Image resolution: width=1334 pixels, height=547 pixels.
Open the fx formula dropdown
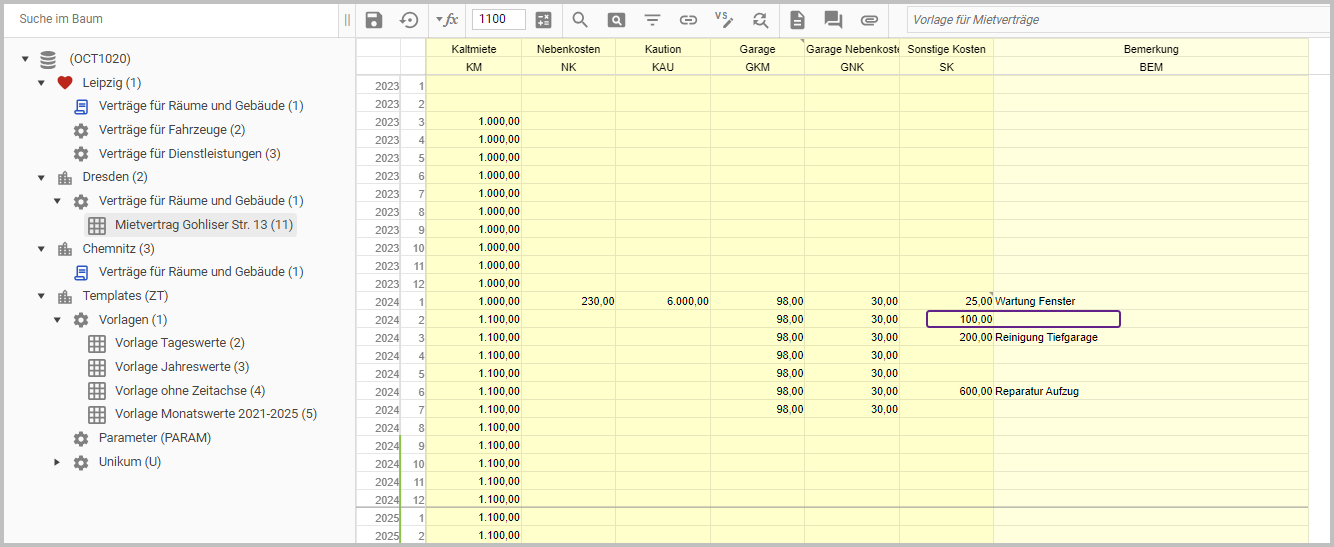point(446,20)
